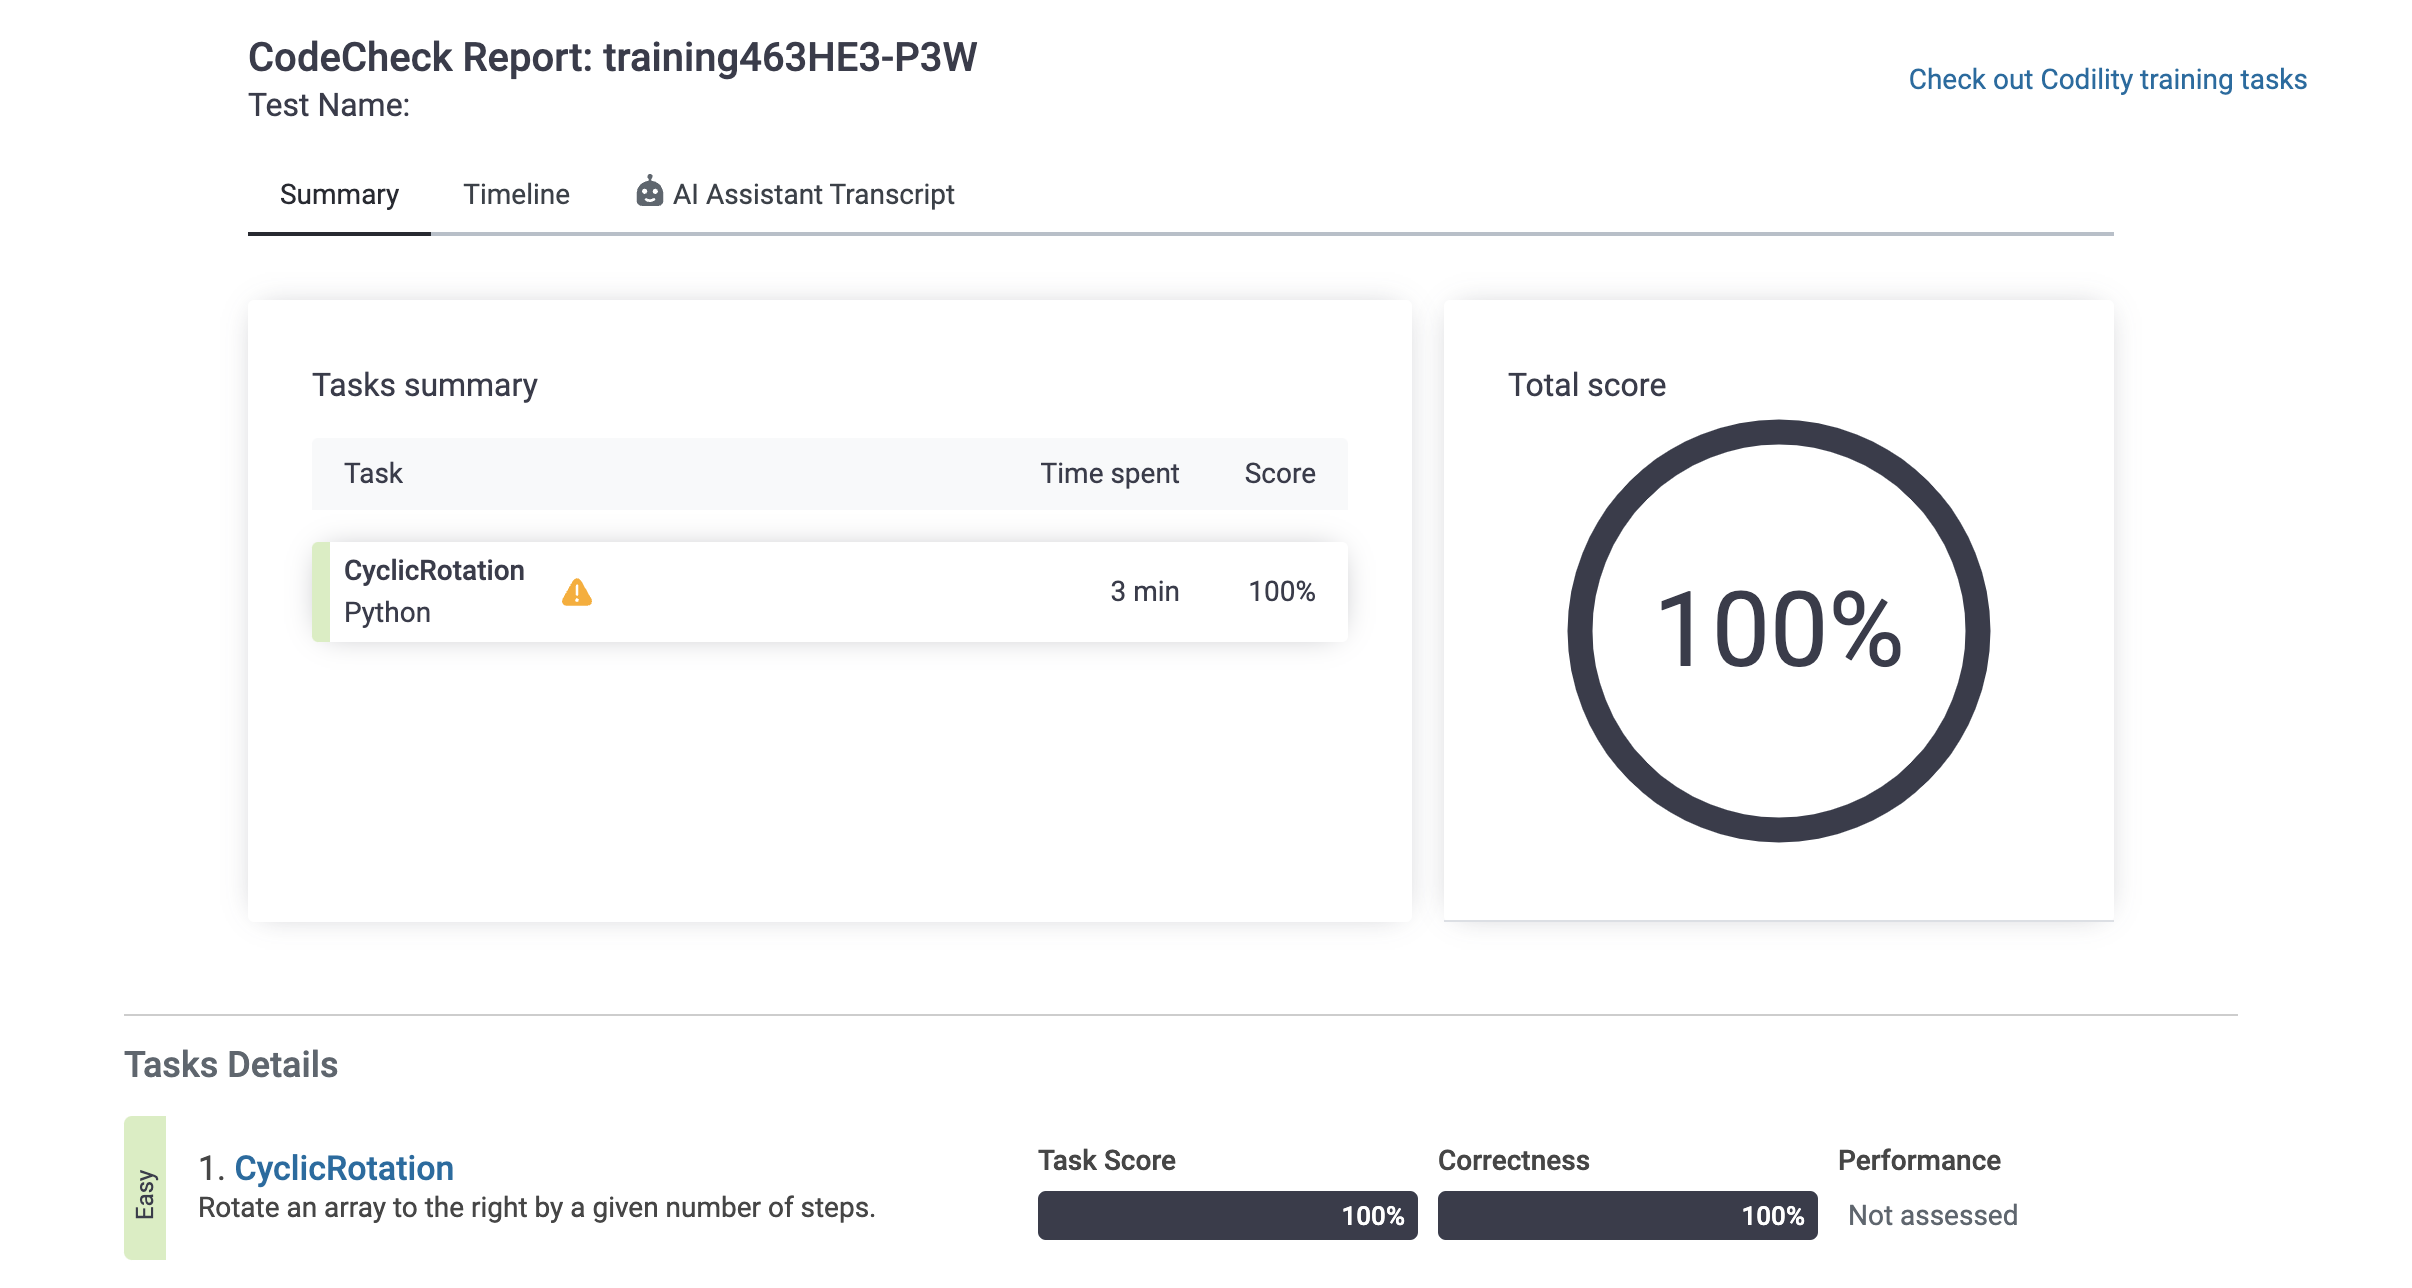Click the Task Score 100% progress bar
The width and height of the screenshot is (2412, 1288).
(1227, 1215)
